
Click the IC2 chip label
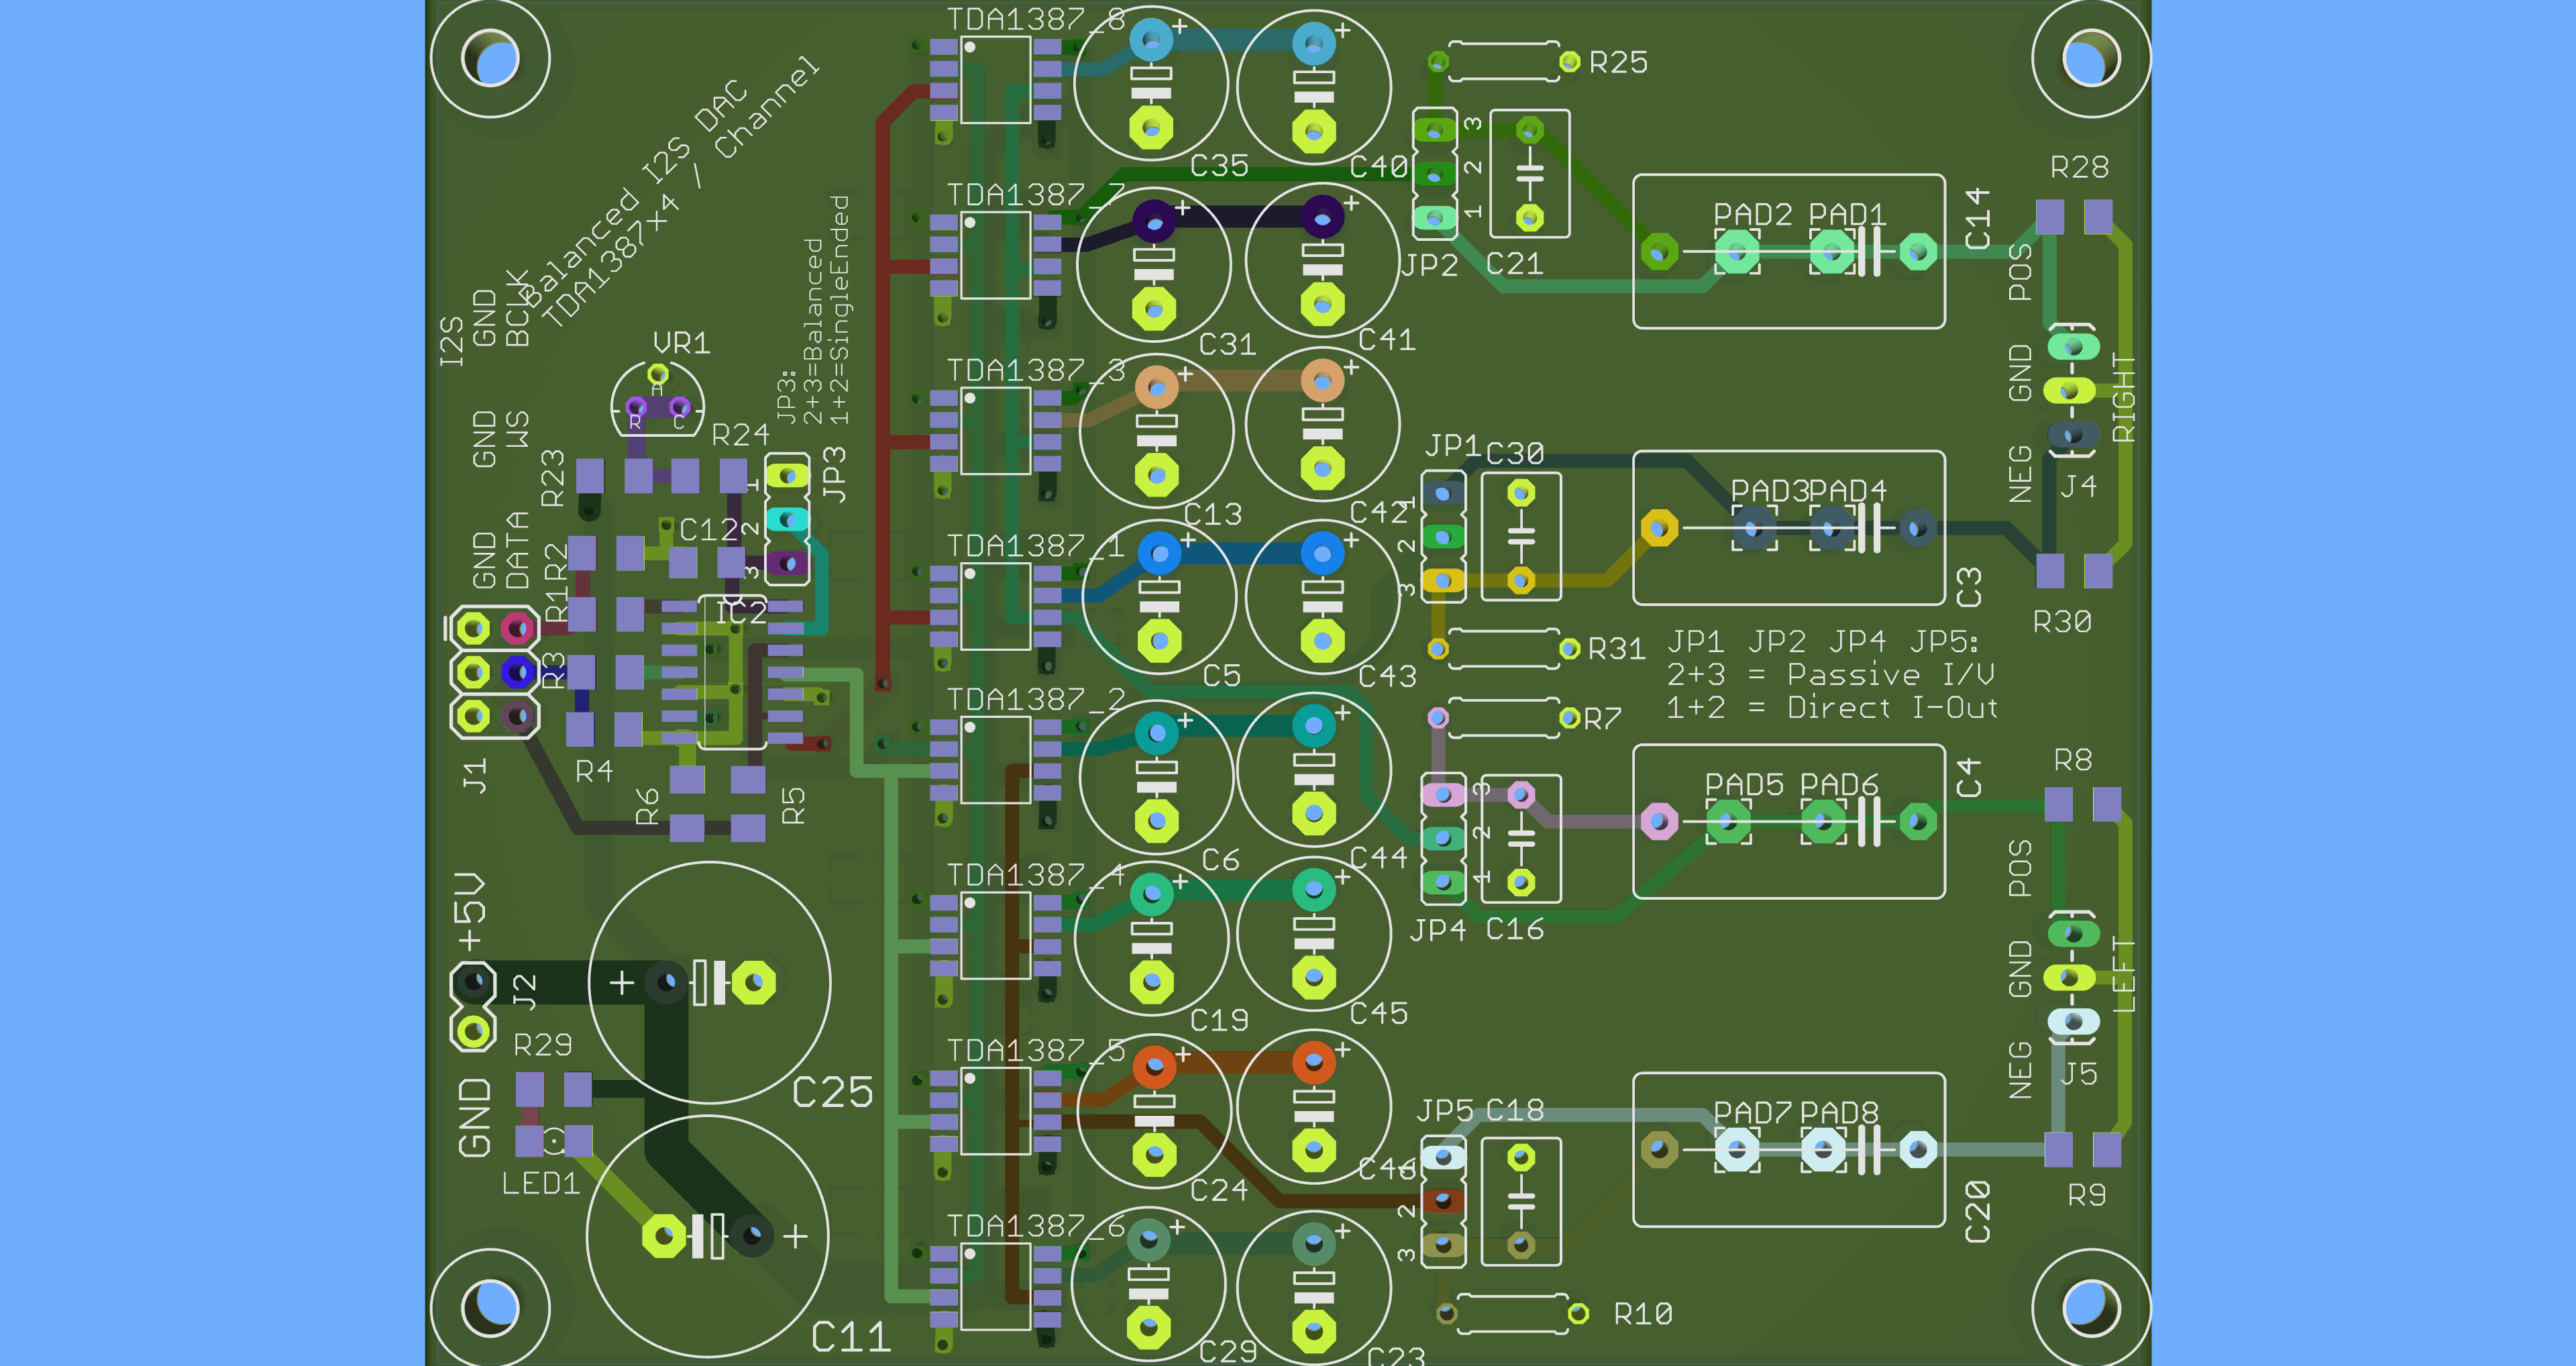(741, 612)
